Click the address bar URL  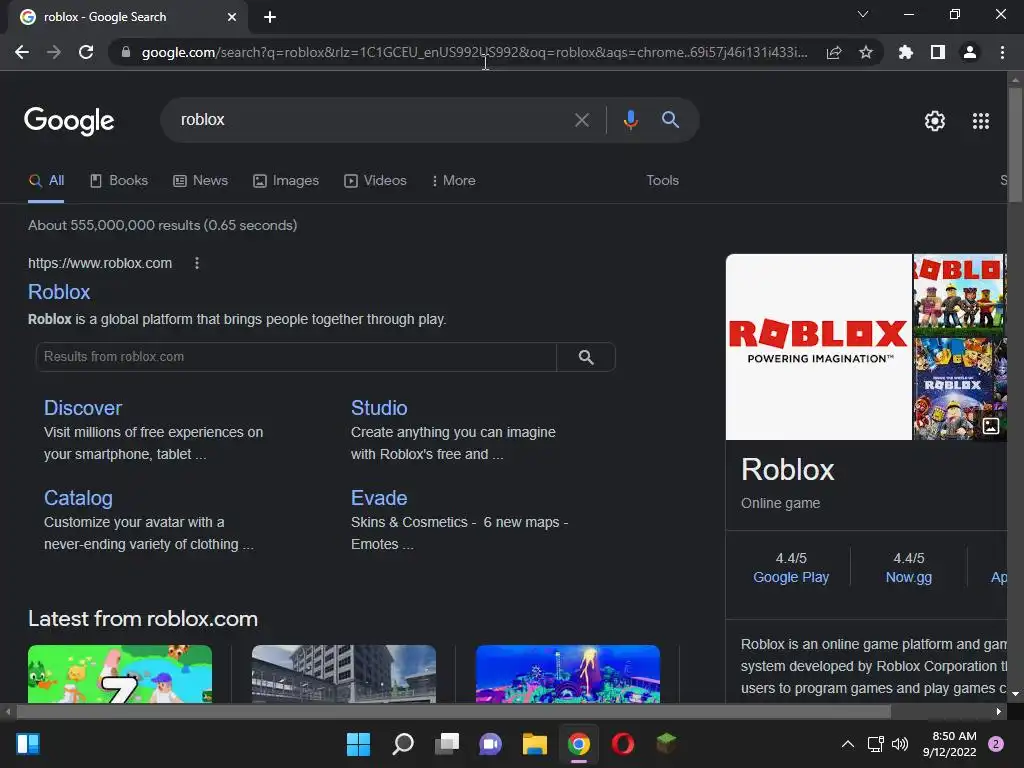475,52
